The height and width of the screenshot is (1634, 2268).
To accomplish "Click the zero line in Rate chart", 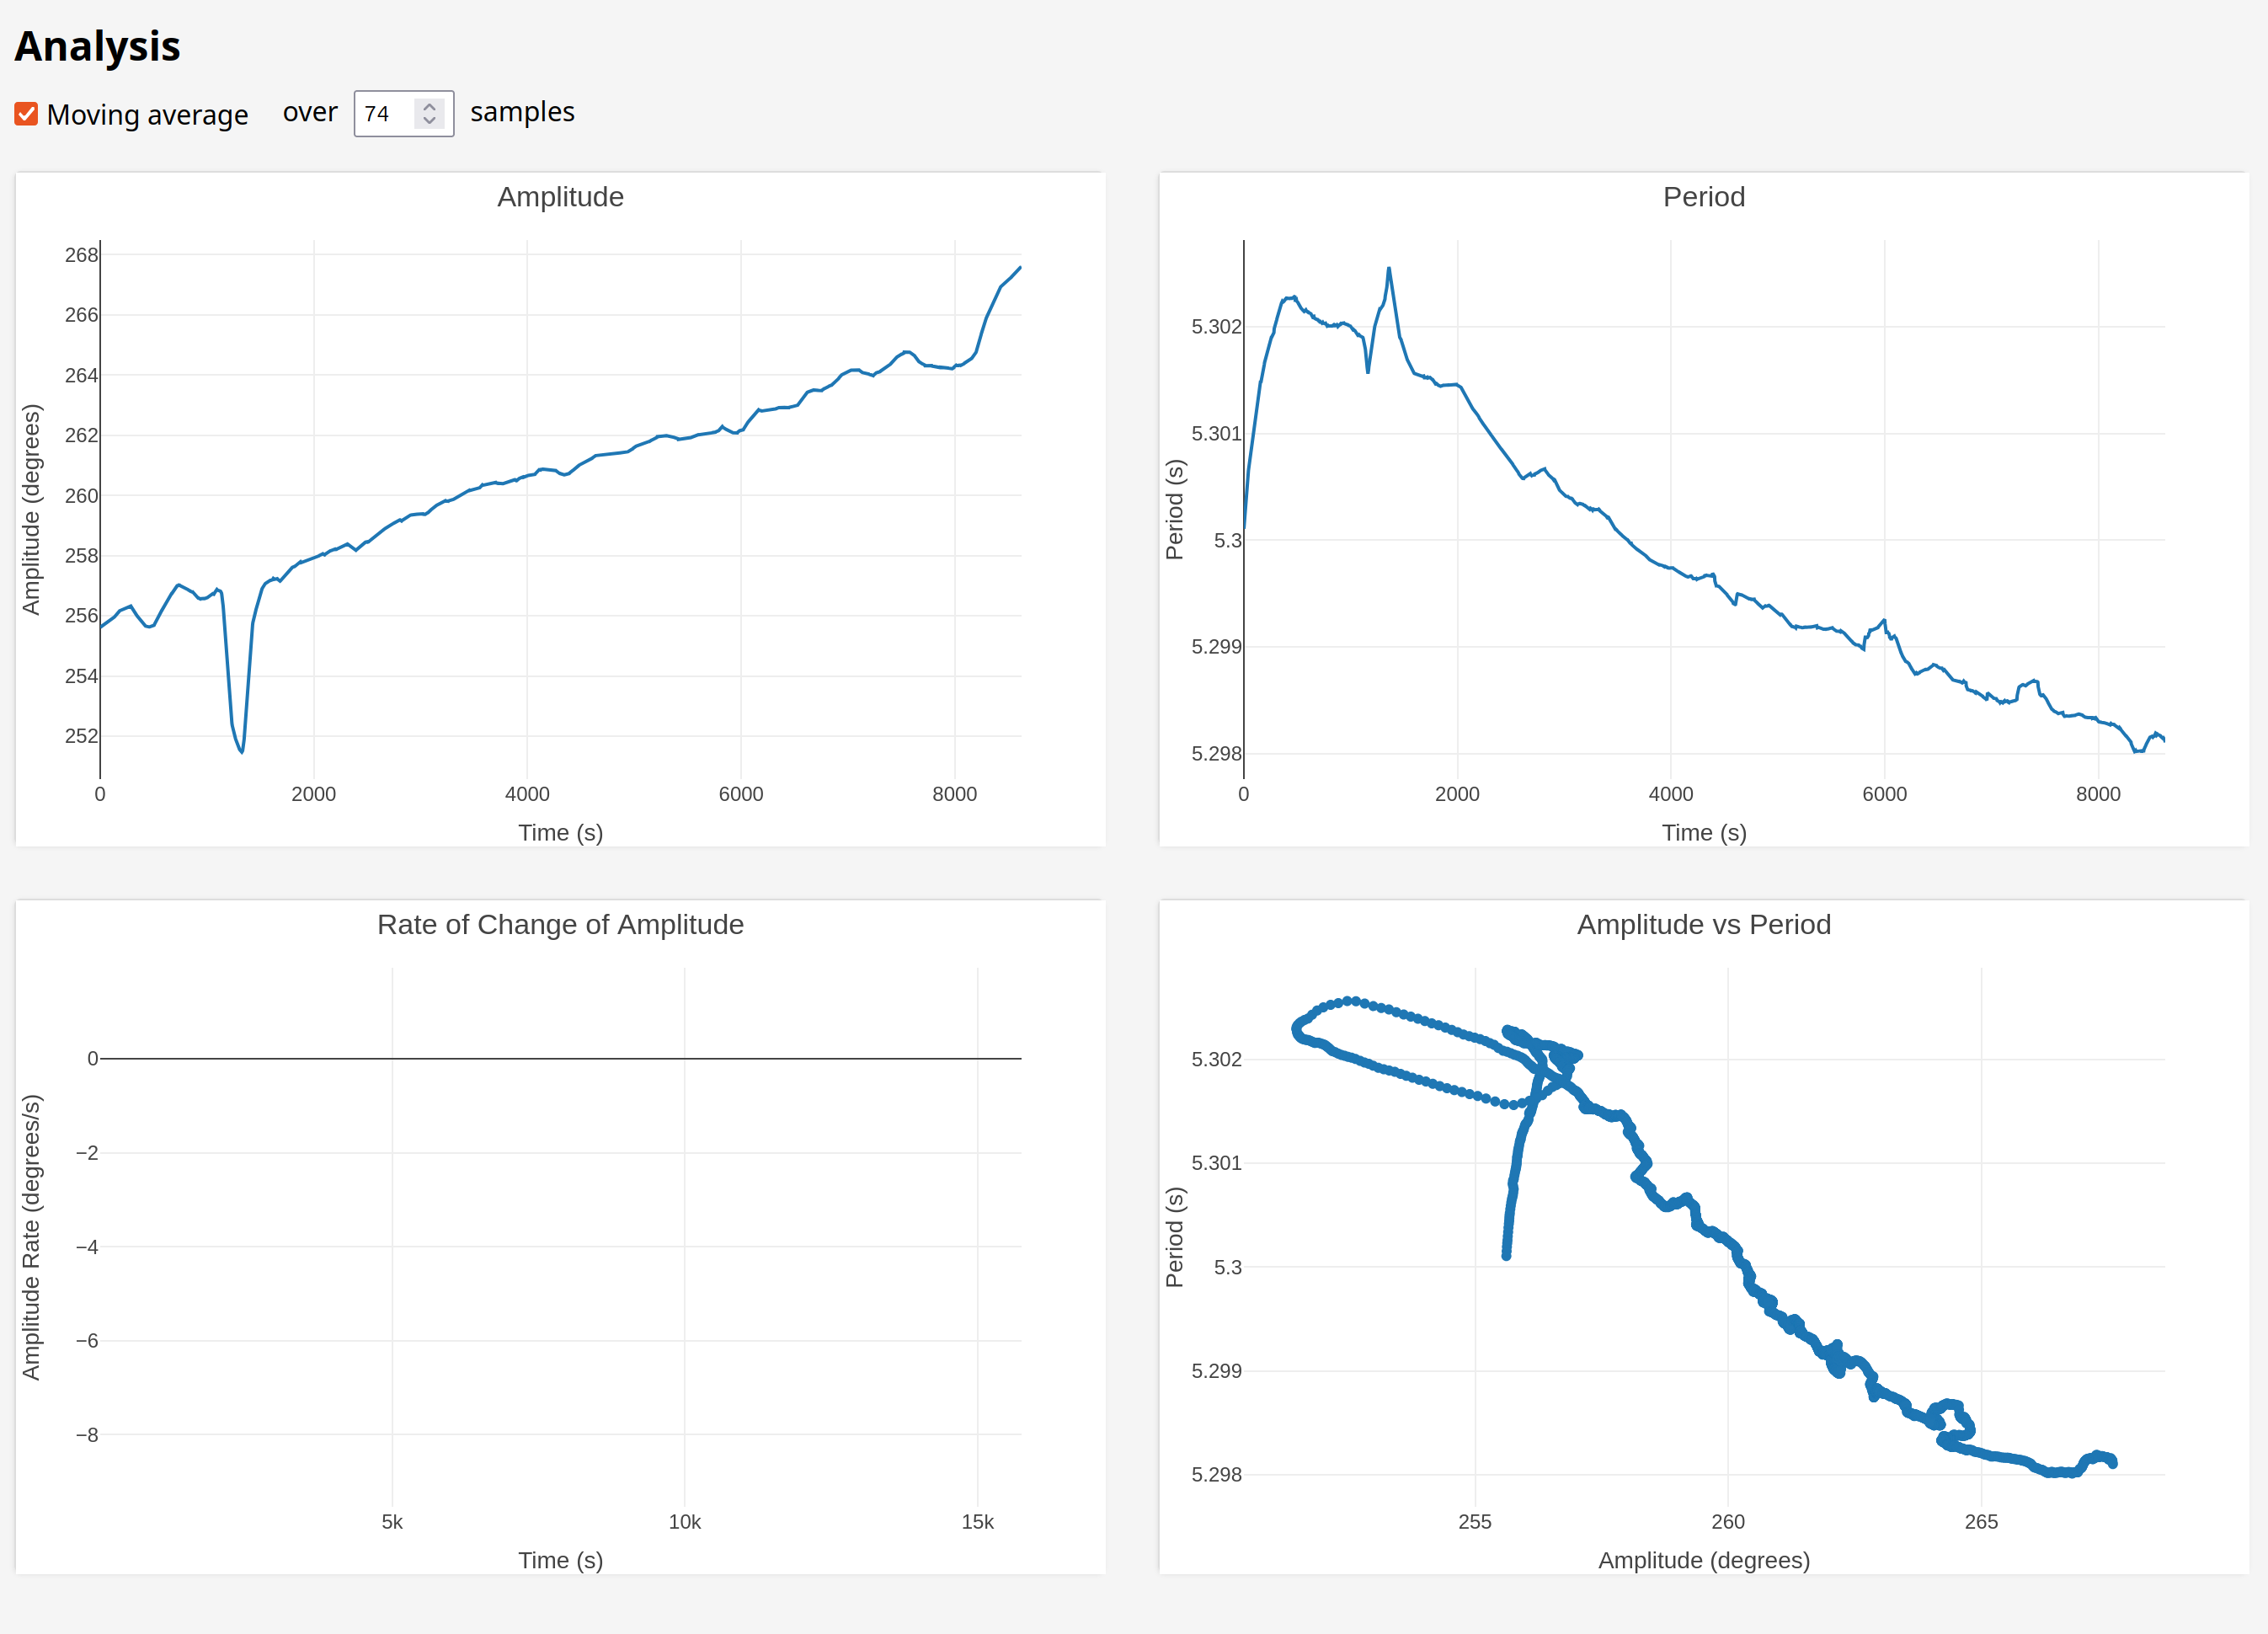I will pyautogui.click(x=560, y=1058).
